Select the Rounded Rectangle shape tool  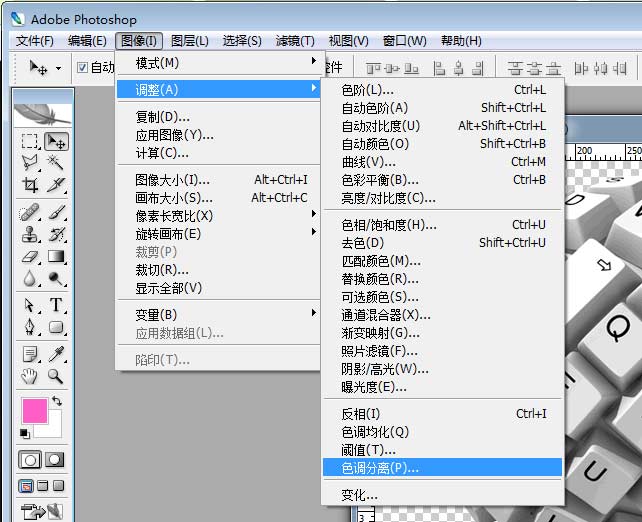coord(56,327)
